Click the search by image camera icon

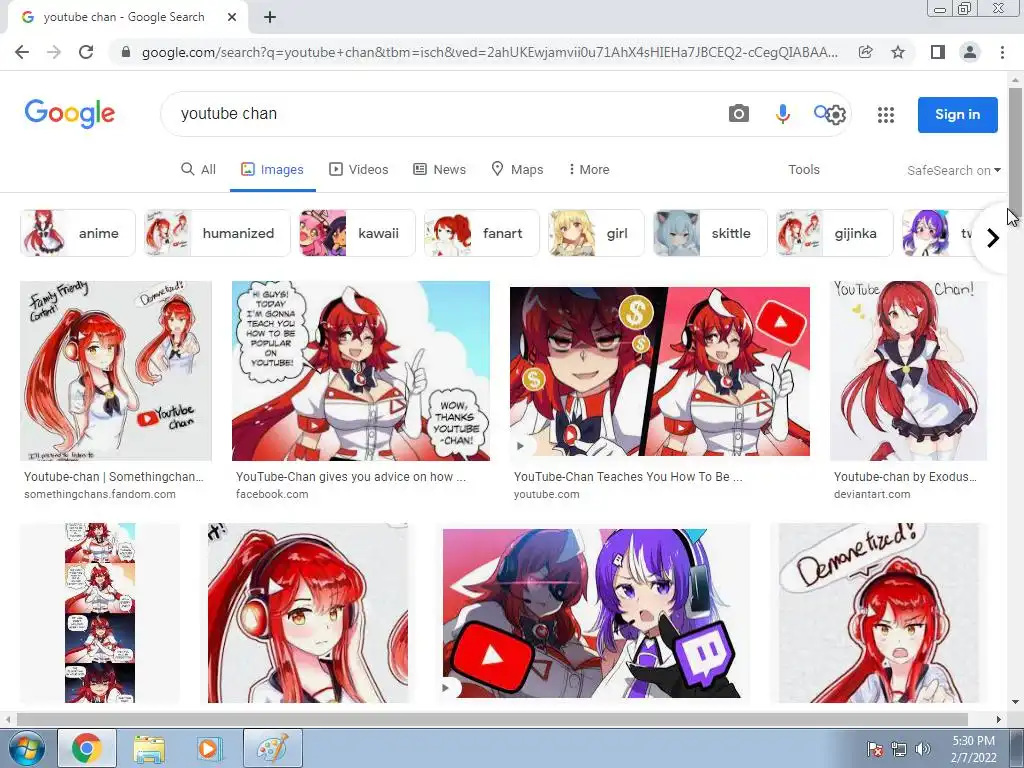click(x=739, y=114)
